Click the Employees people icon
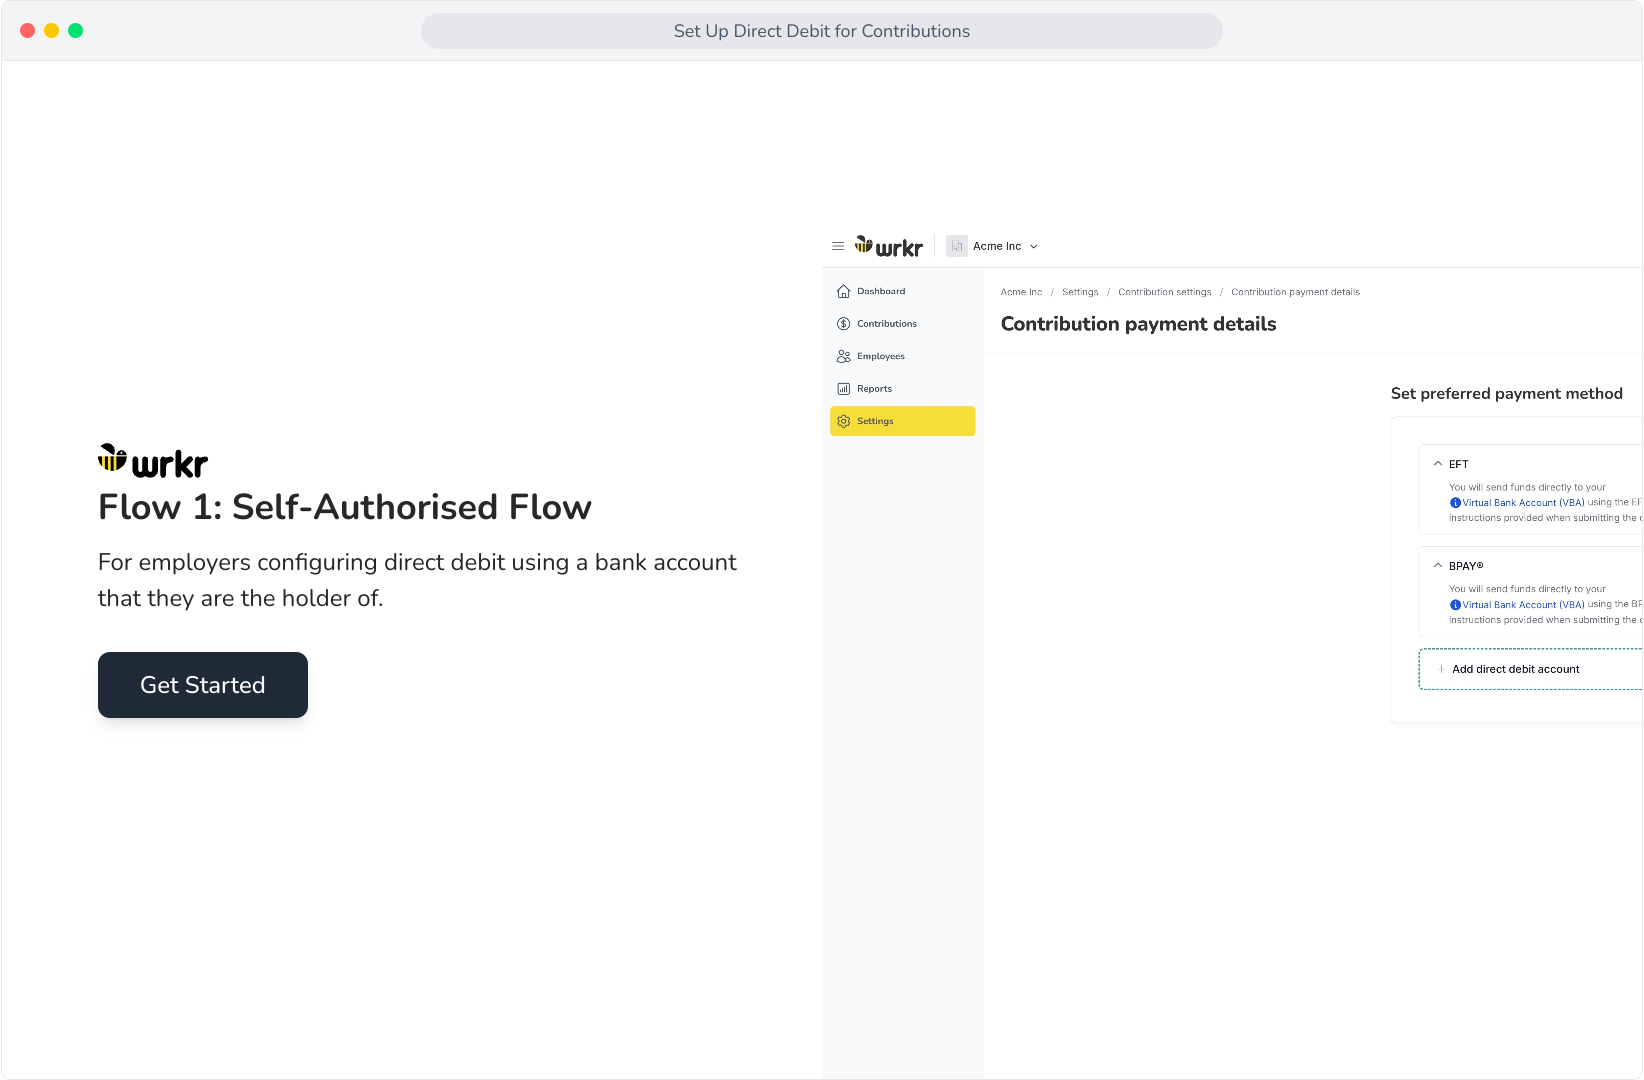Image resolution: width=1644 pixels, height=1080 pixels. point(843,356)
